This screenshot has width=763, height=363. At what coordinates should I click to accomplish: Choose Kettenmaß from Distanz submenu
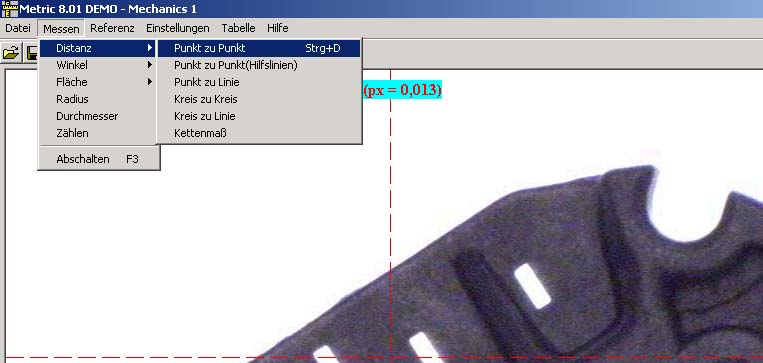click(259, 133)
